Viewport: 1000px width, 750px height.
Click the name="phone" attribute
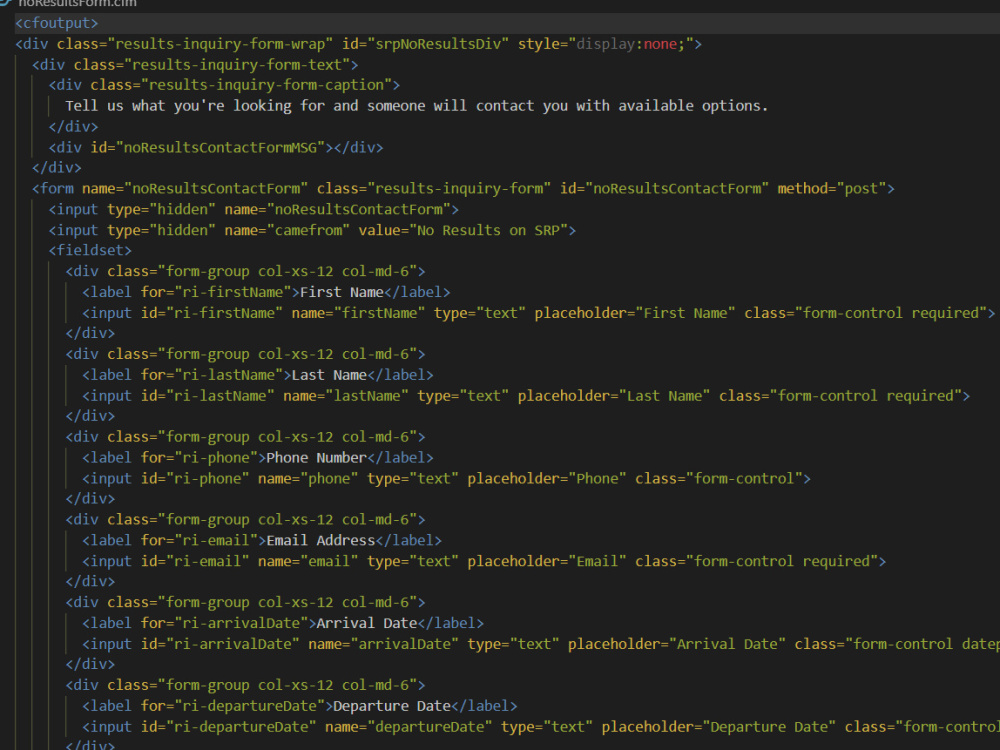(308, 479)
